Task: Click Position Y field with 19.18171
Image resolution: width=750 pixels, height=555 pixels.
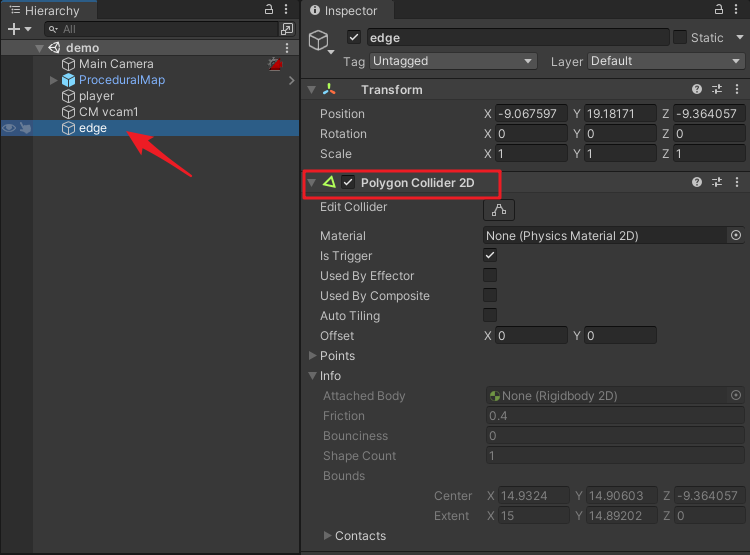Action: pos(620,114)
